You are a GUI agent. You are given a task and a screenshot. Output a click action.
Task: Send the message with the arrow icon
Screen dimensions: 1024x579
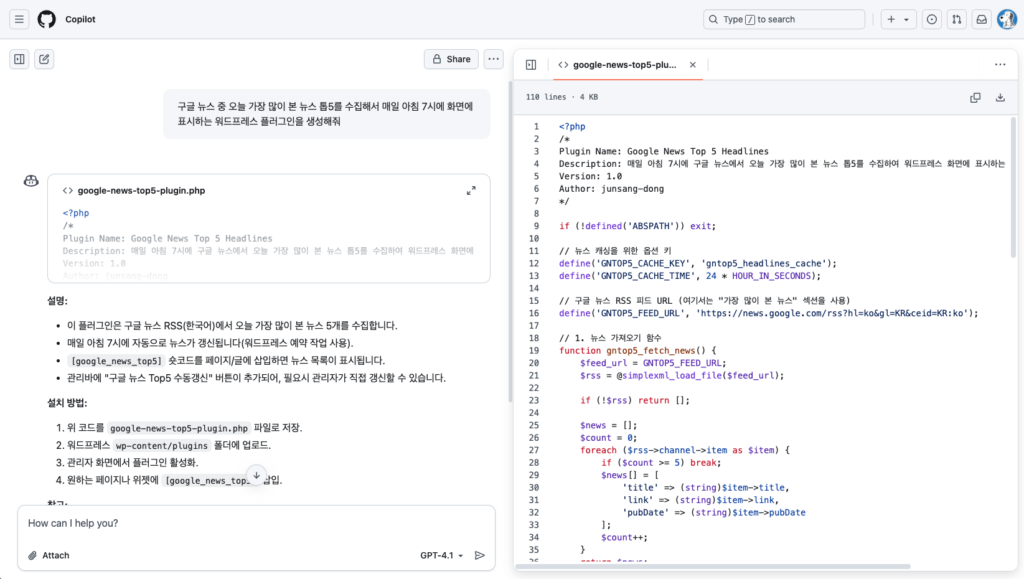pyautogui.click(x=480, y=556)
